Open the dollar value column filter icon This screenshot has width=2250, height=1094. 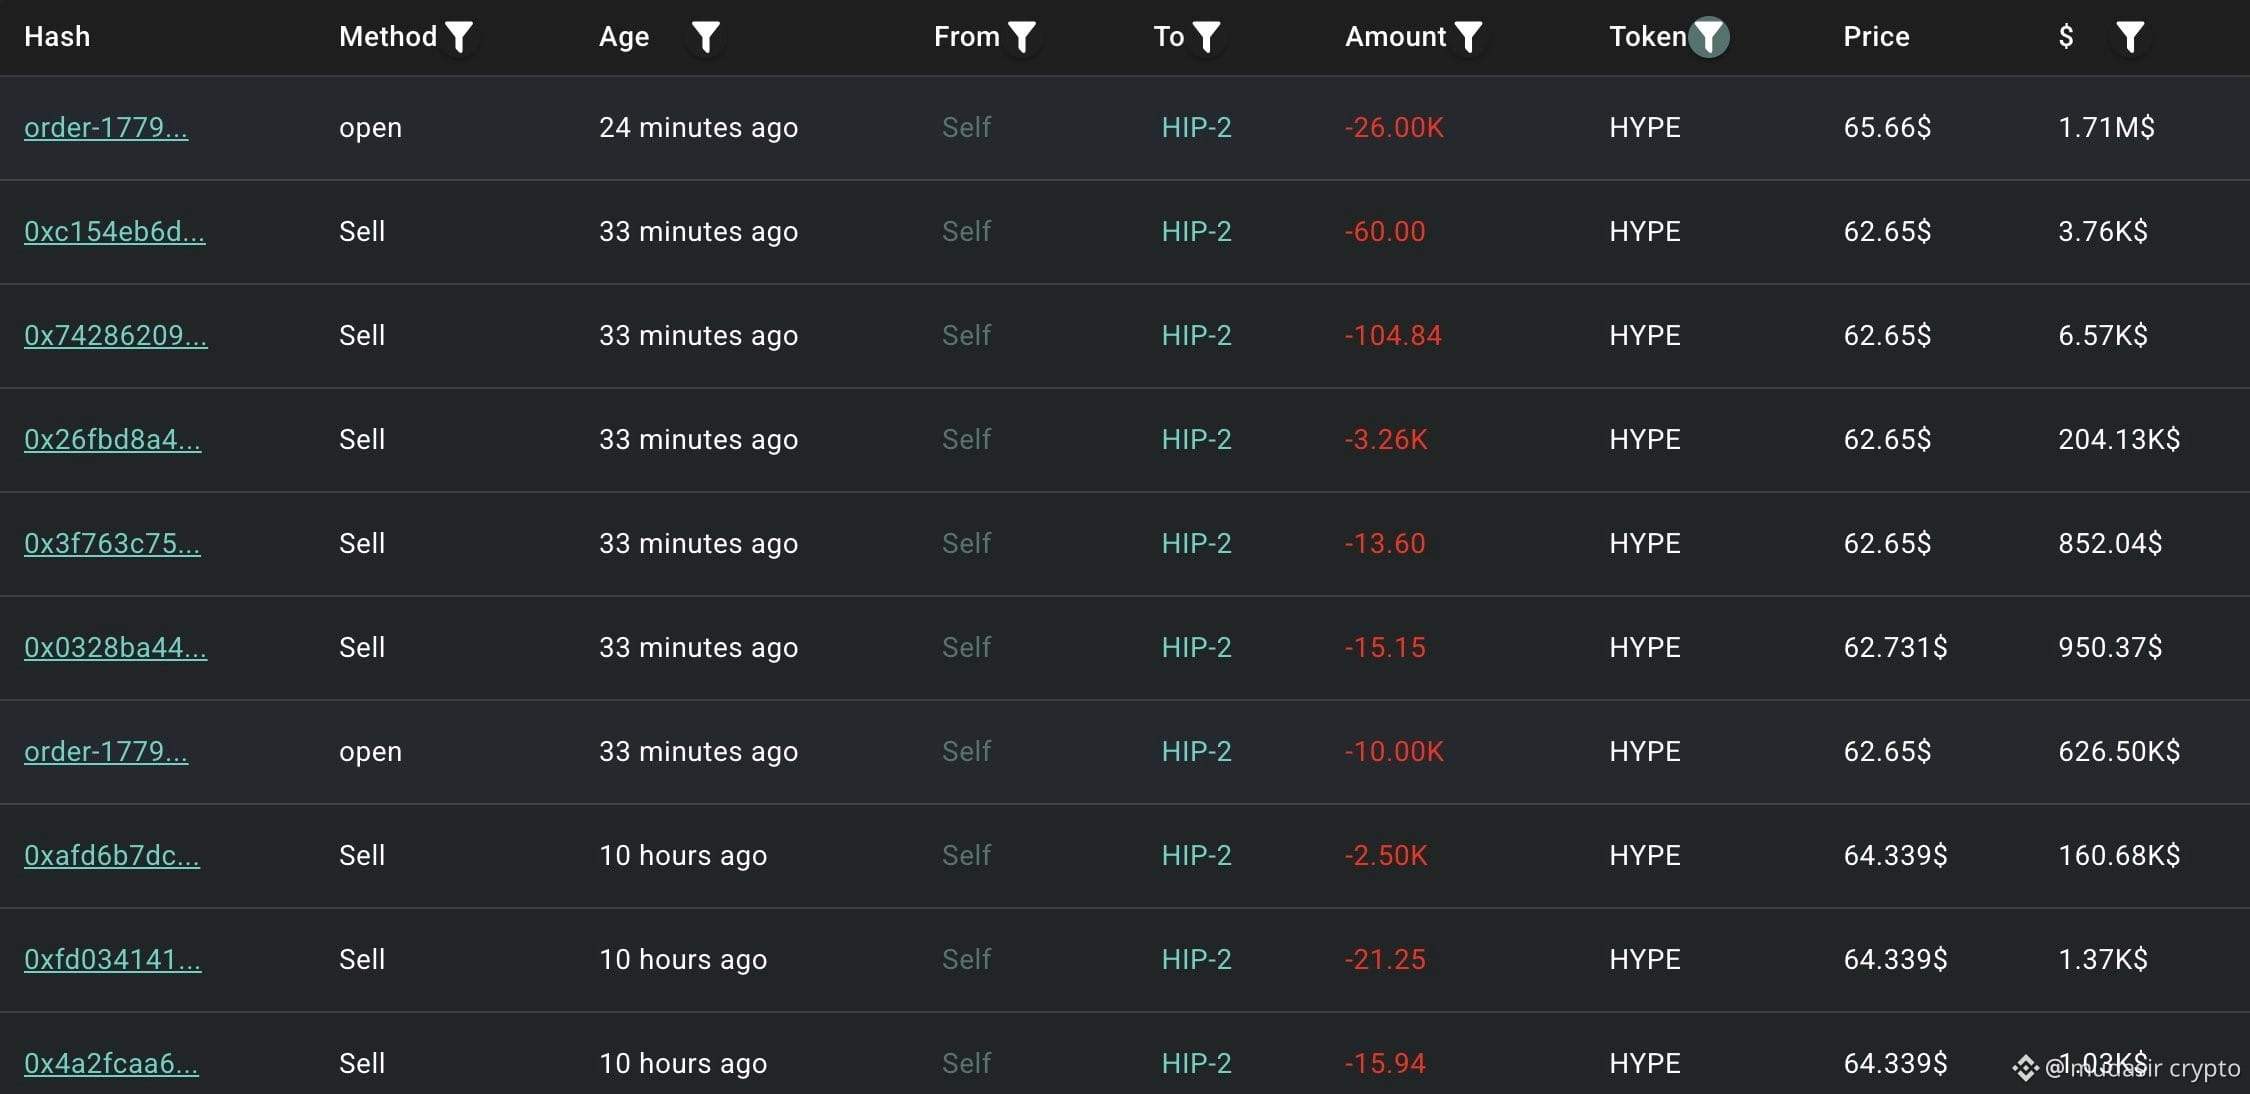[2130, 37]
